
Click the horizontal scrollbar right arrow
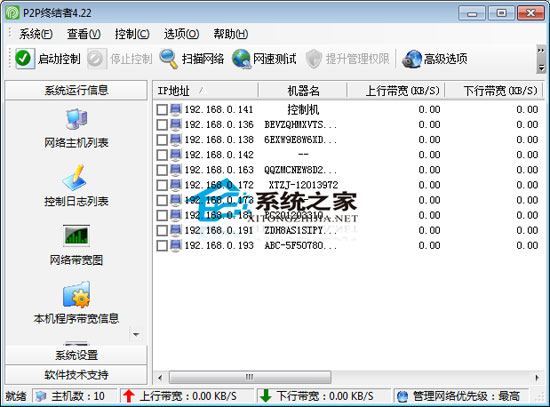537,378
